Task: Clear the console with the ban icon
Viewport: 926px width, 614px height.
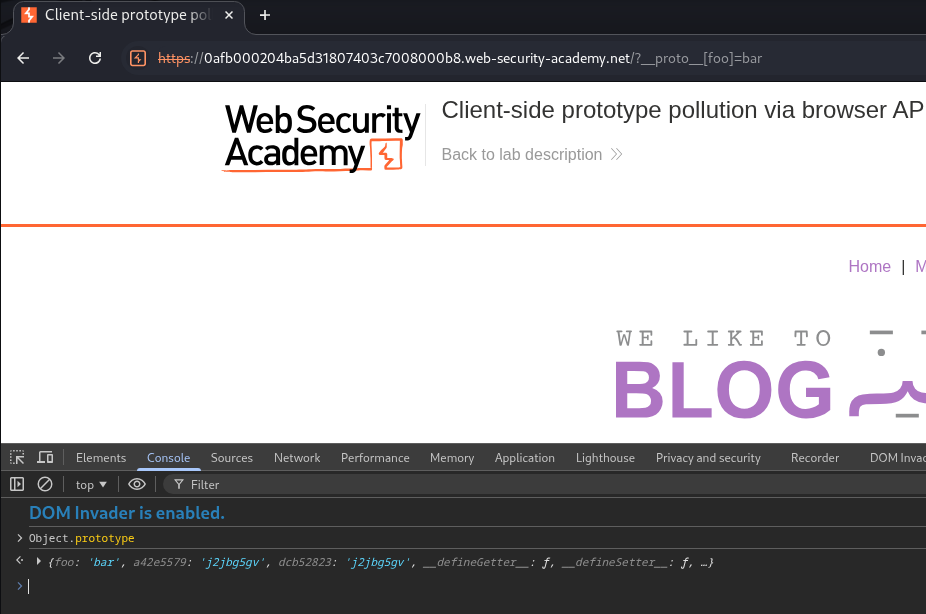Action: point(45,484)
